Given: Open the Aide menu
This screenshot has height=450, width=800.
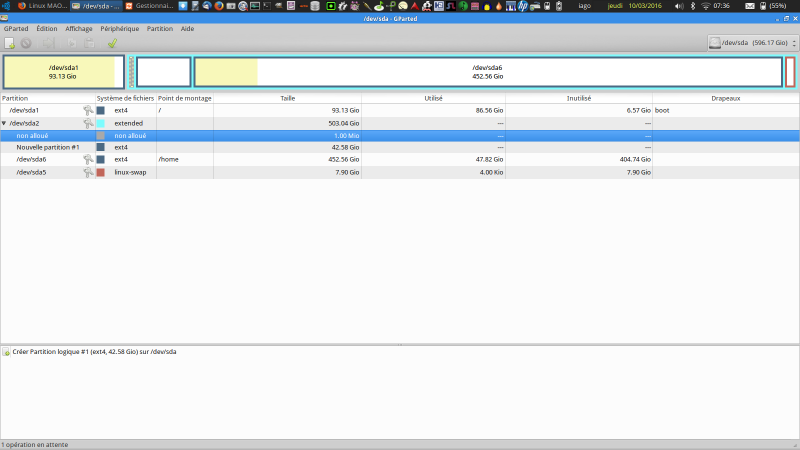Looking at the screenshot, I should [x=187, y=29].
